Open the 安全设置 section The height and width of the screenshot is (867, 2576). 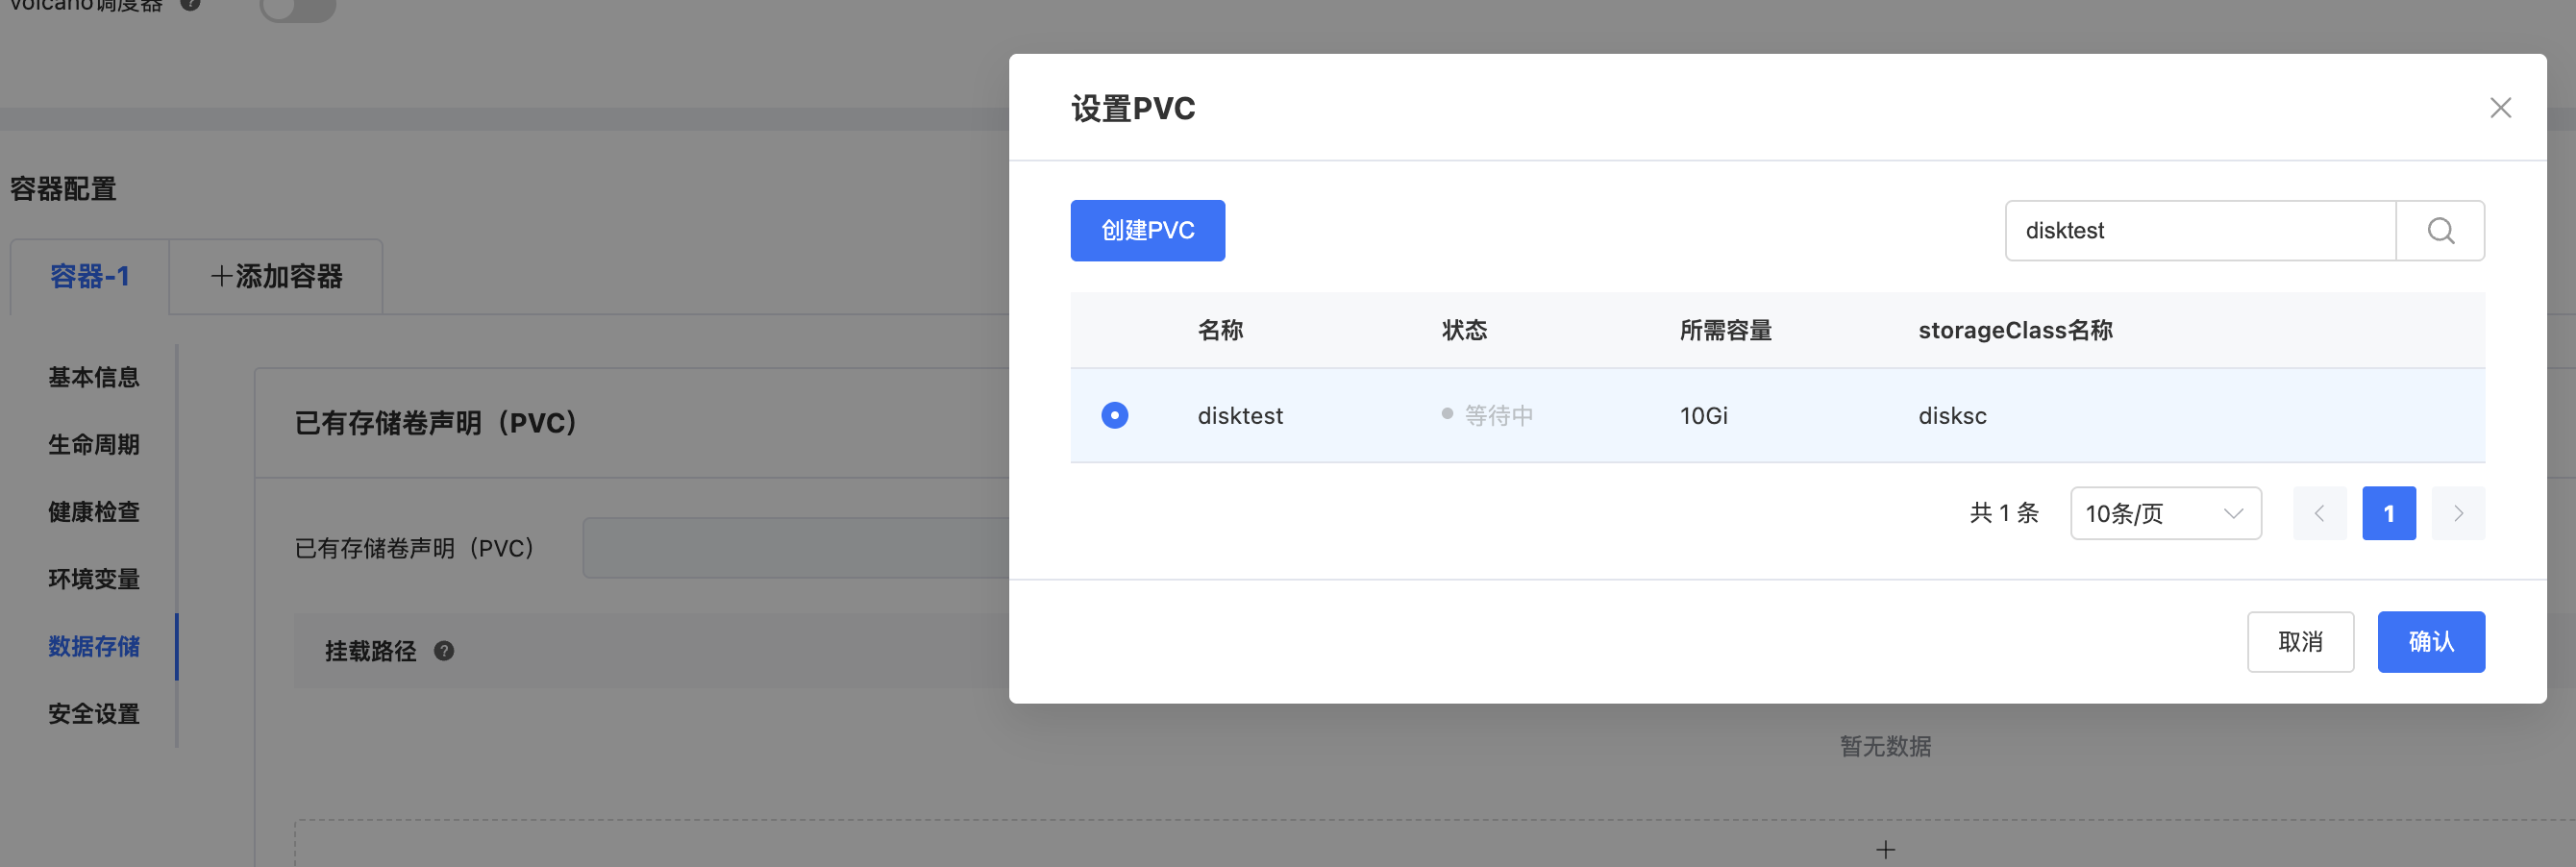[94, 714]
